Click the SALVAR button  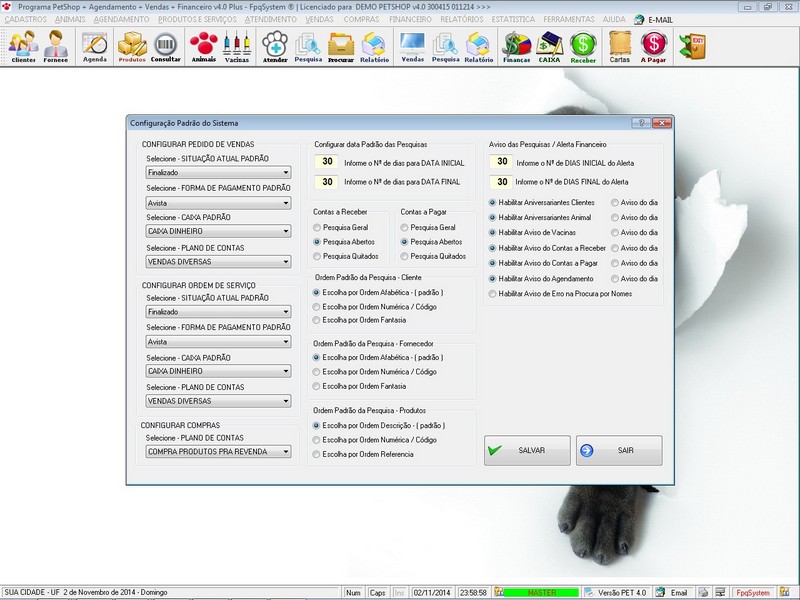pyautogui.click(x=527, y=451)
